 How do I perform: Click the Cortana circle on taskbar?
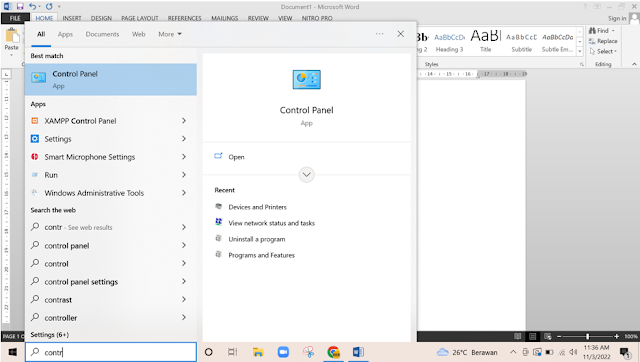pyautogui.click(x=209, y=352)
